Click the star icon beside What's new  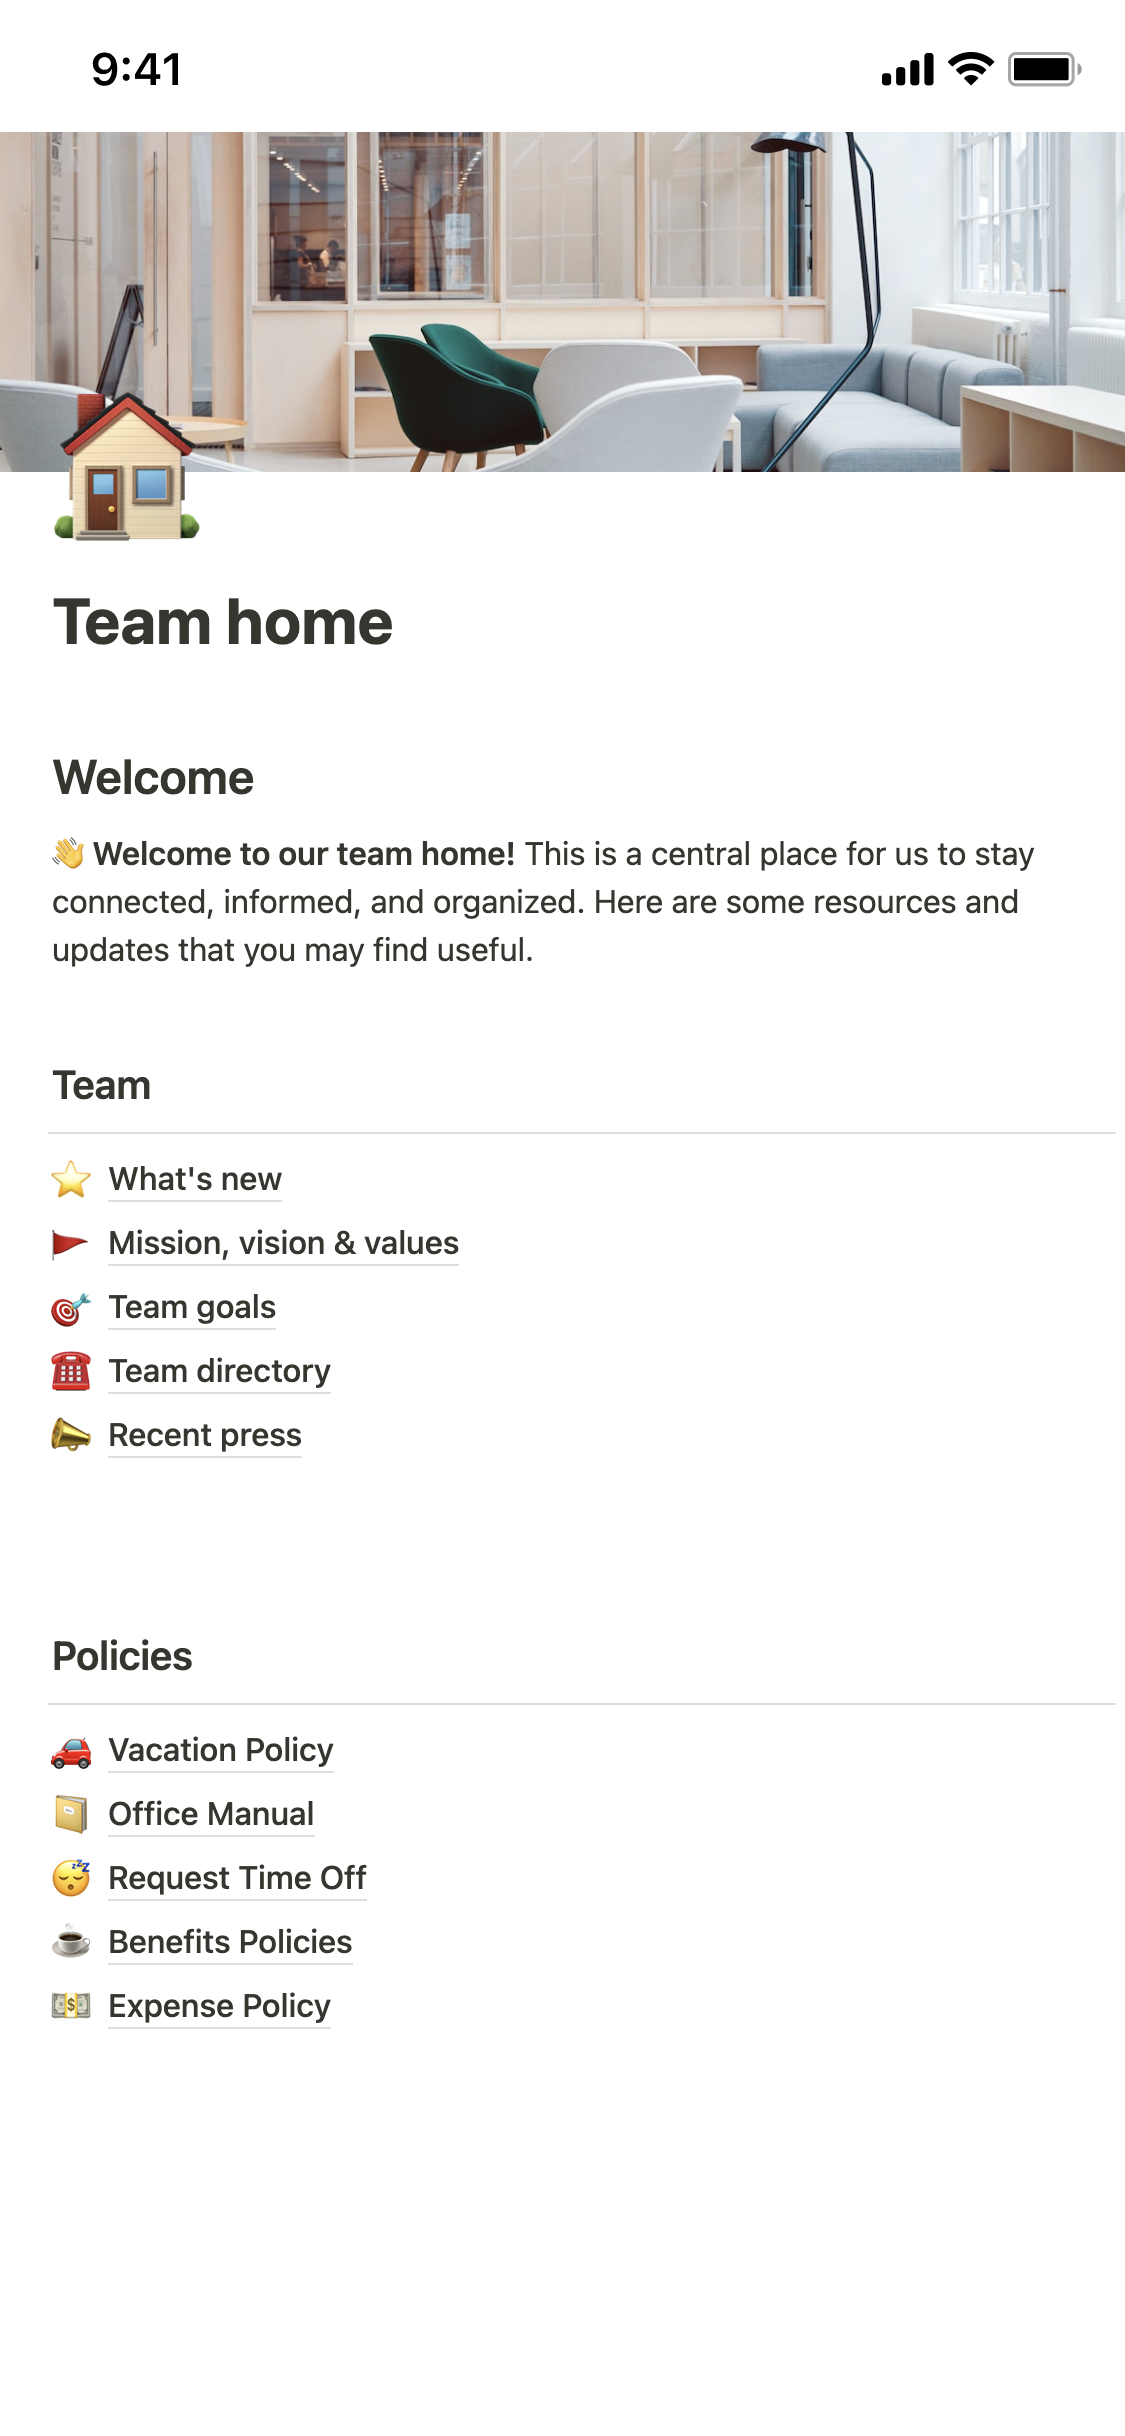tap(71, 1180)
